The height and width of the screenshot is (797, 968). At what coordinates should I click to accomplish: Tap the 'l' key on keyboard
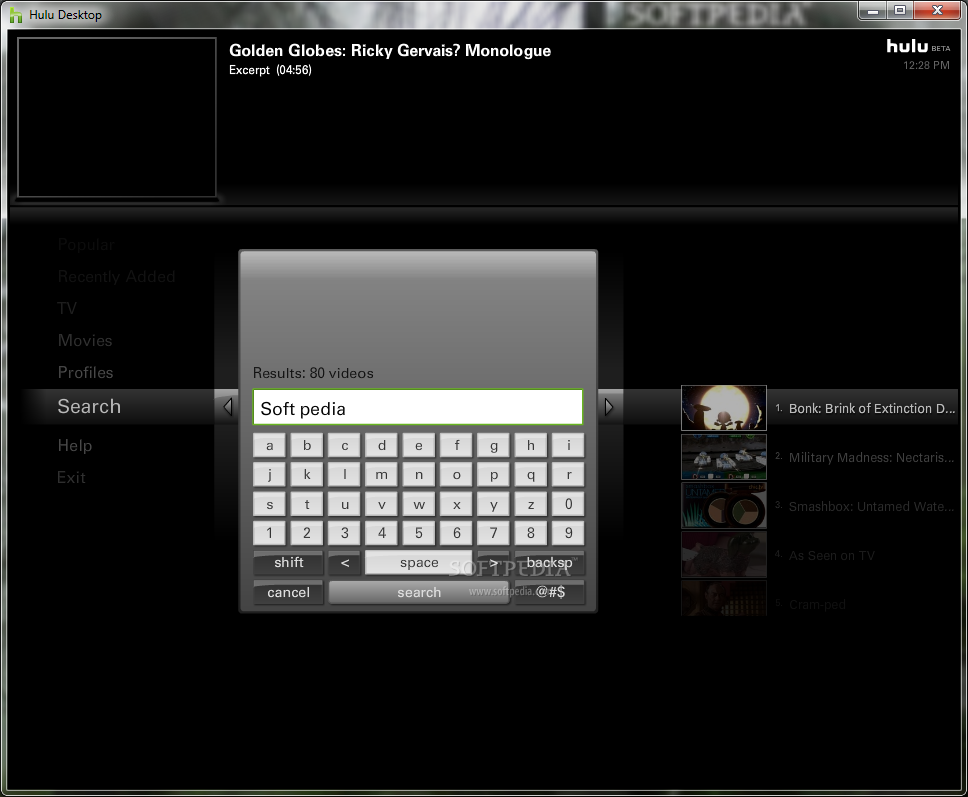click(344, 474)
